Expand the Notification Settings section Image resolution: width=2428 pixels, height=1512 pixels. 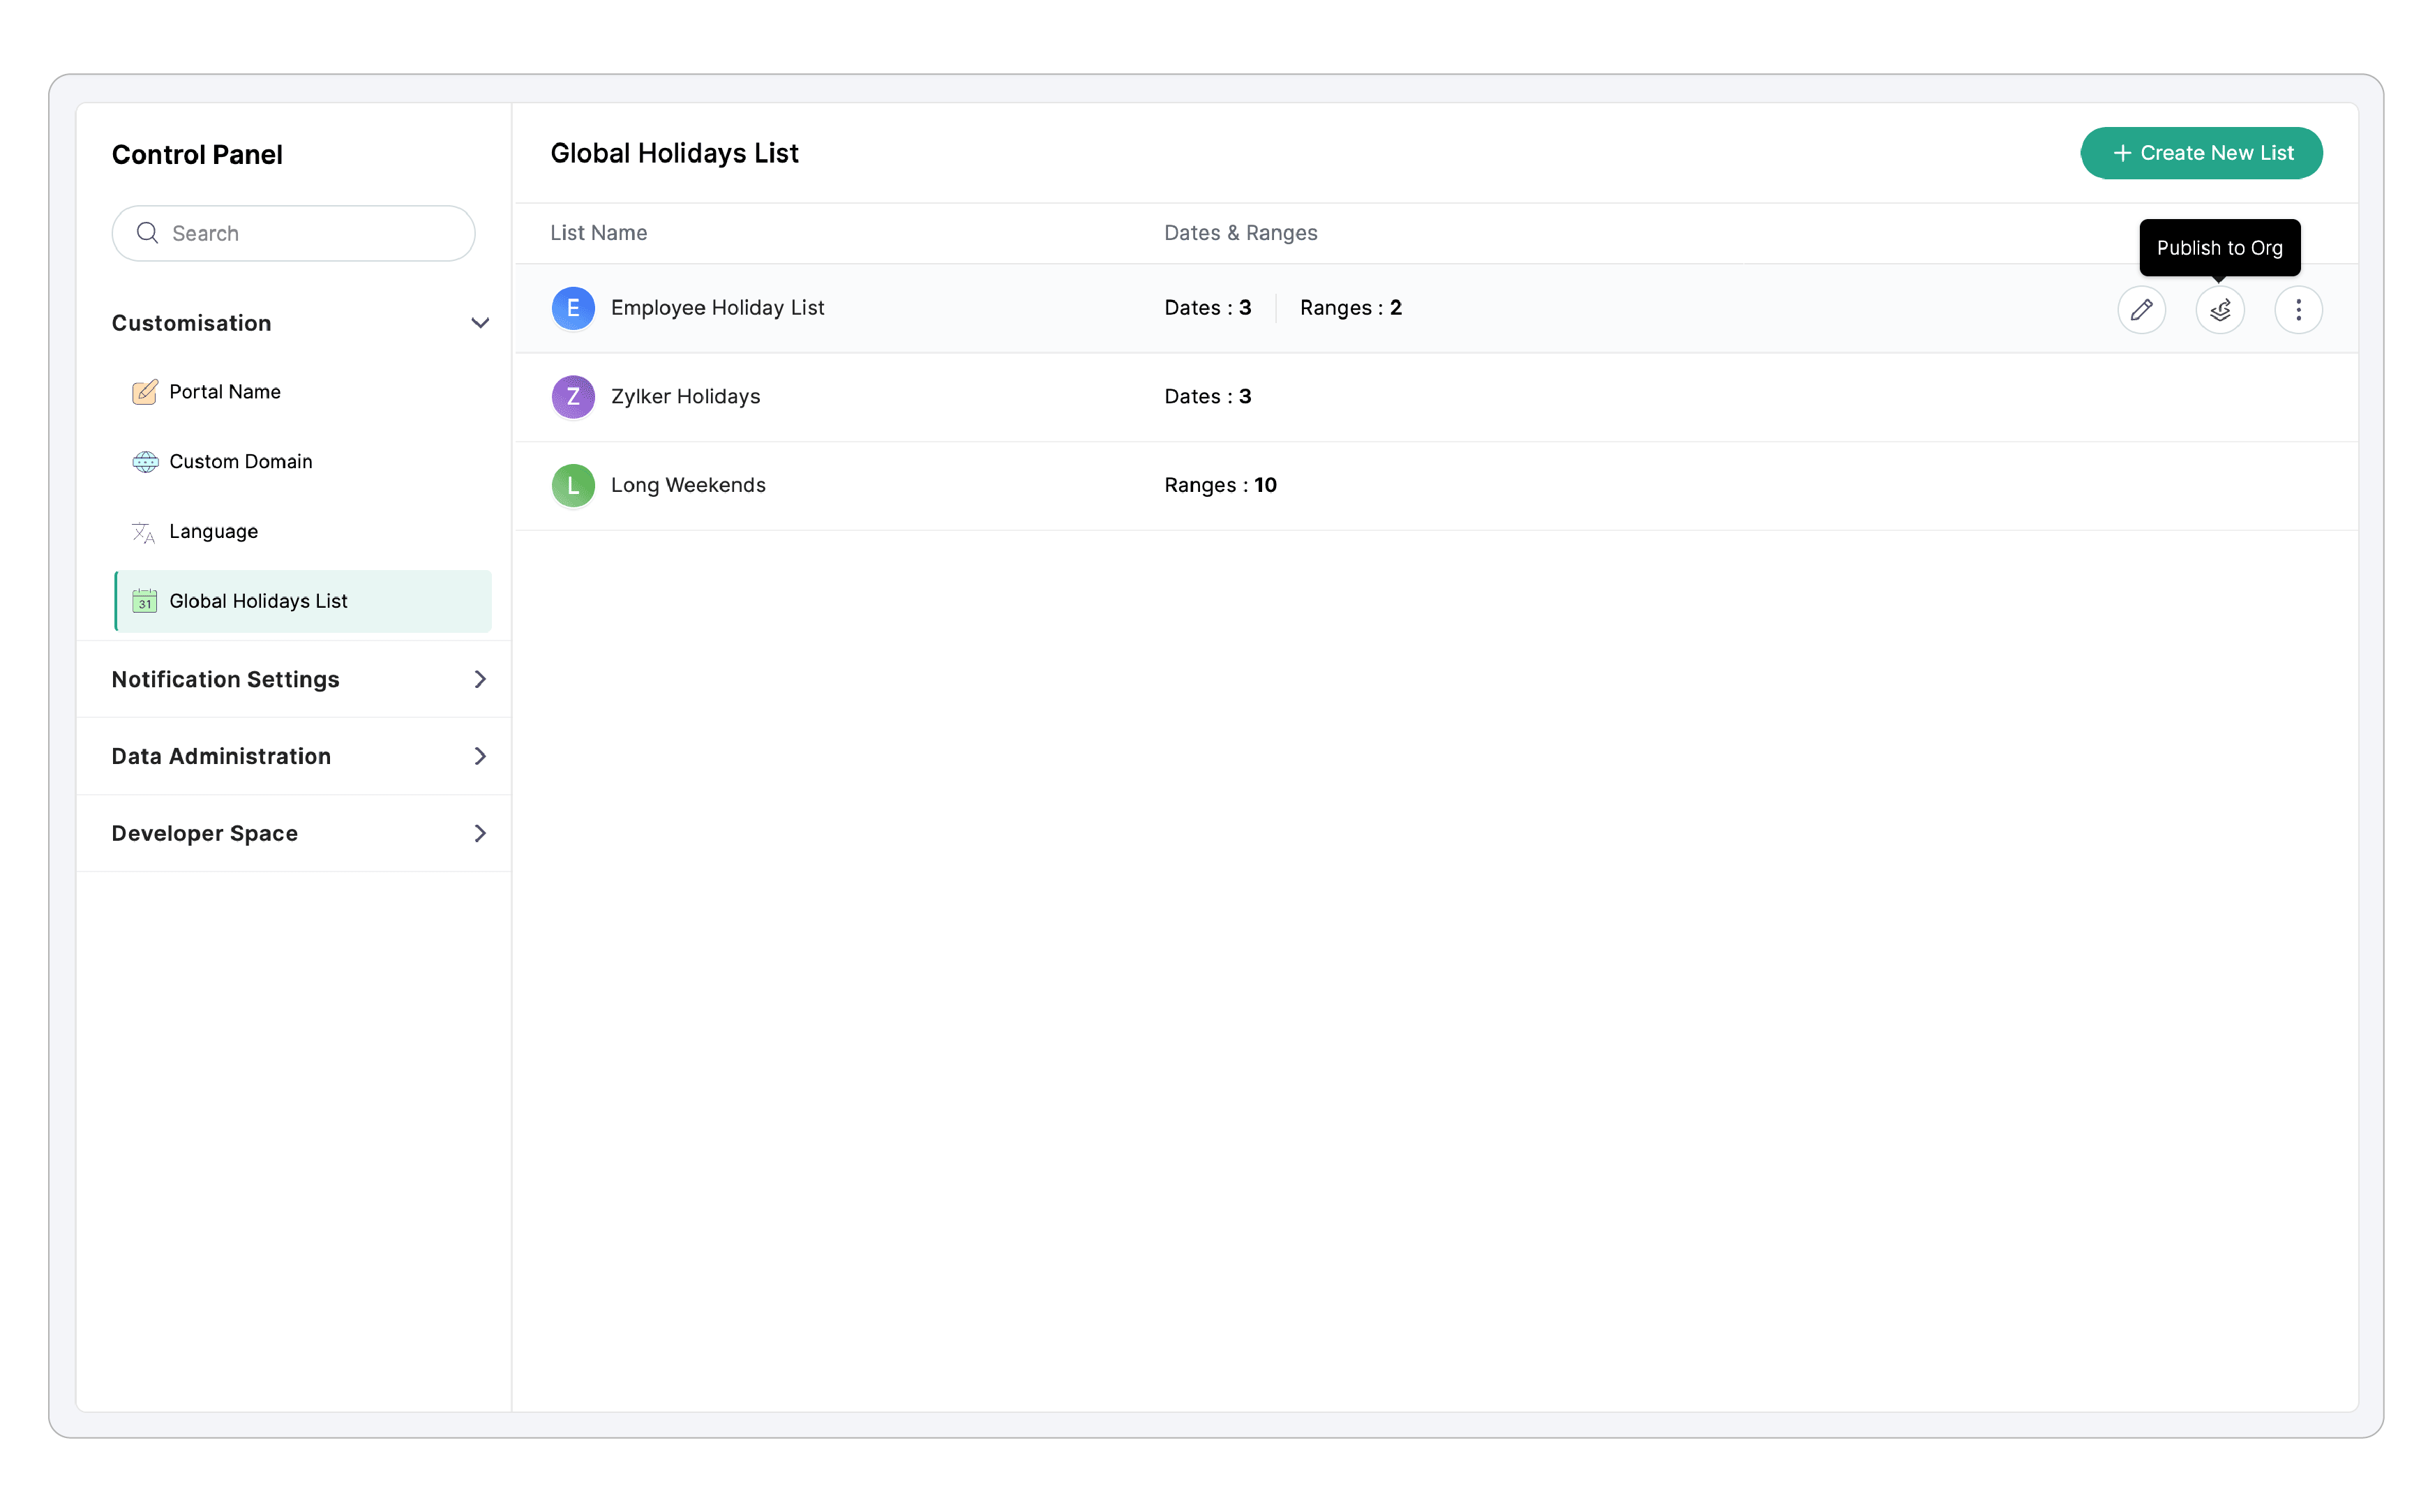tap(480, 679)
